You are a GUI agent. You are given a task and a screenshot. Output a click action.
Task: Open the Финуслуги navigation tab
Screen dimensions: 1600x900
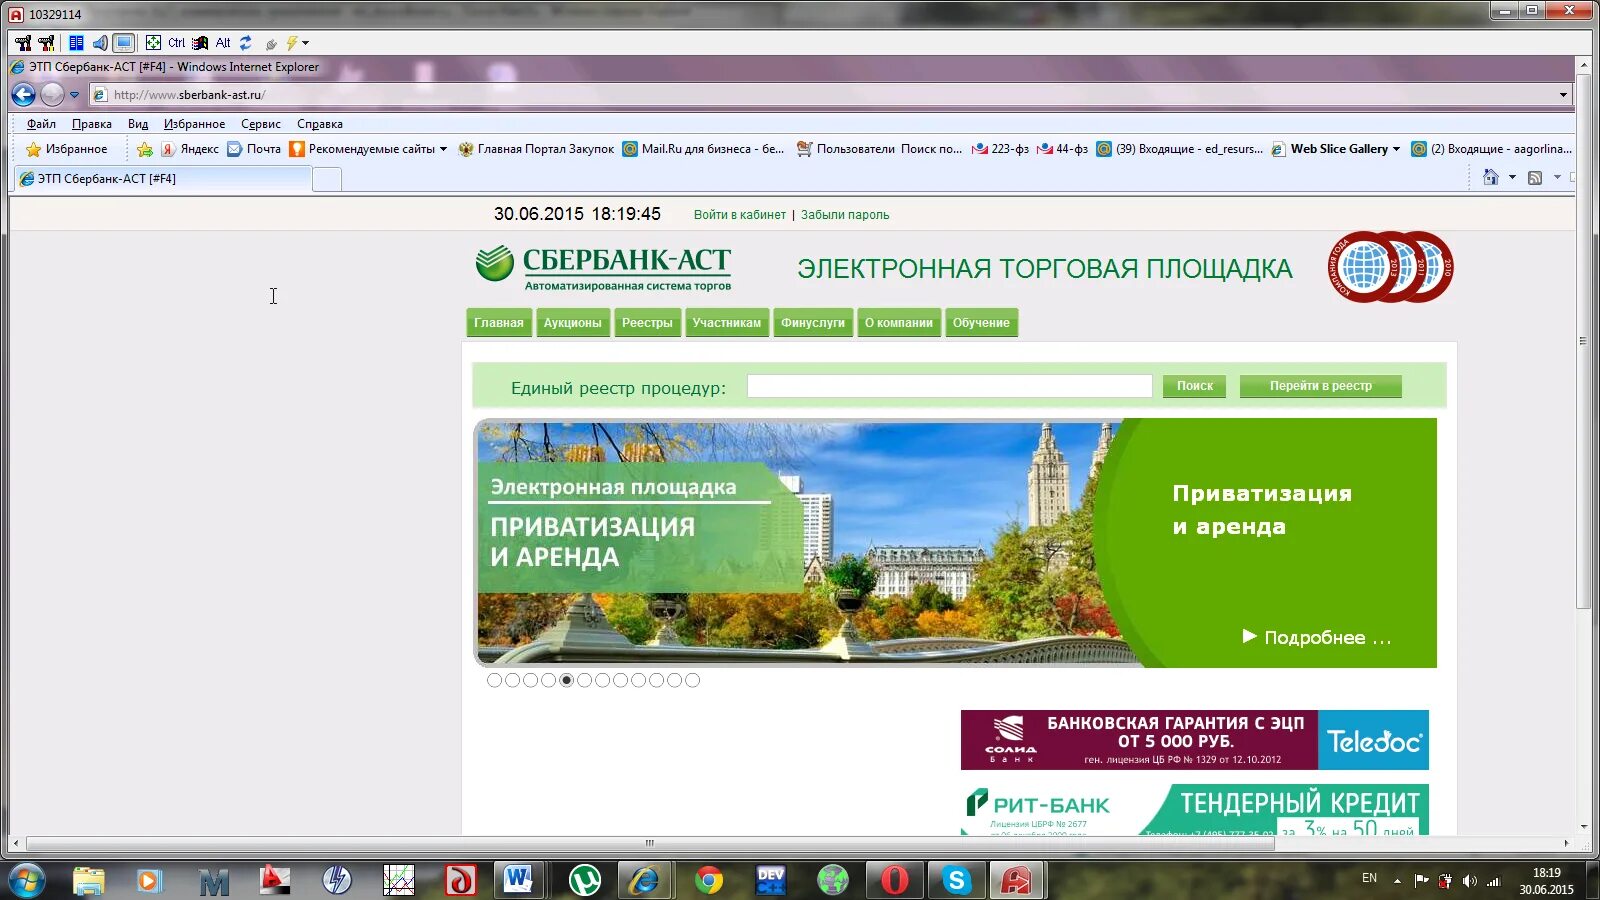click(813, 323)
